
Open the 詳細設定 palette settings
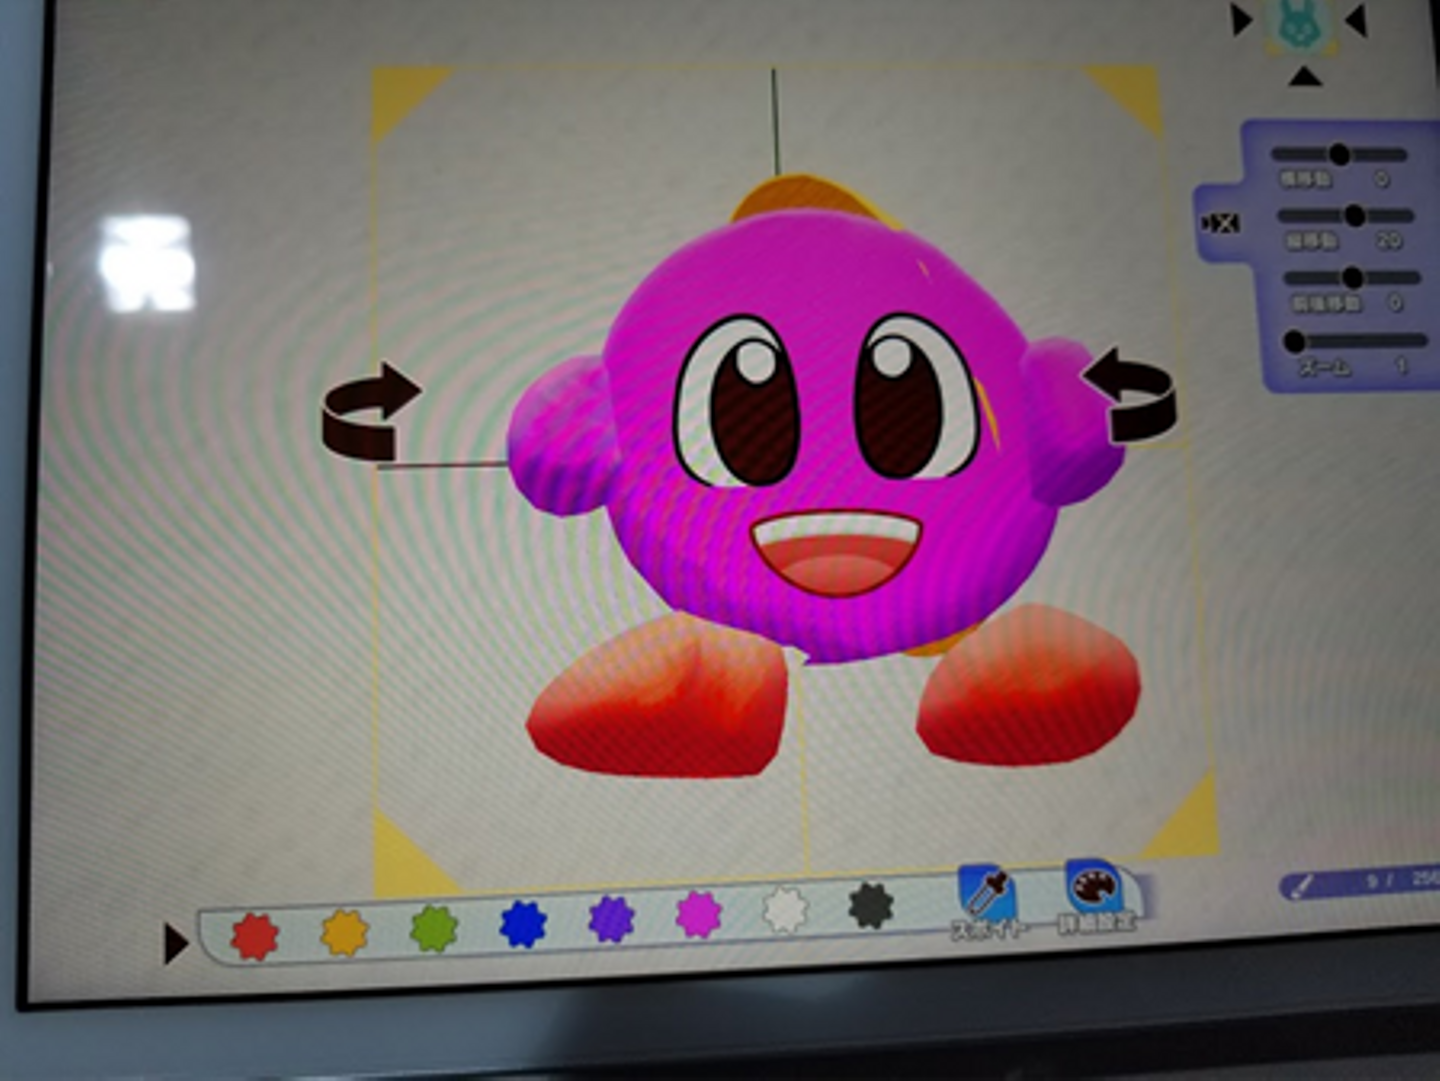point(1096,896)
